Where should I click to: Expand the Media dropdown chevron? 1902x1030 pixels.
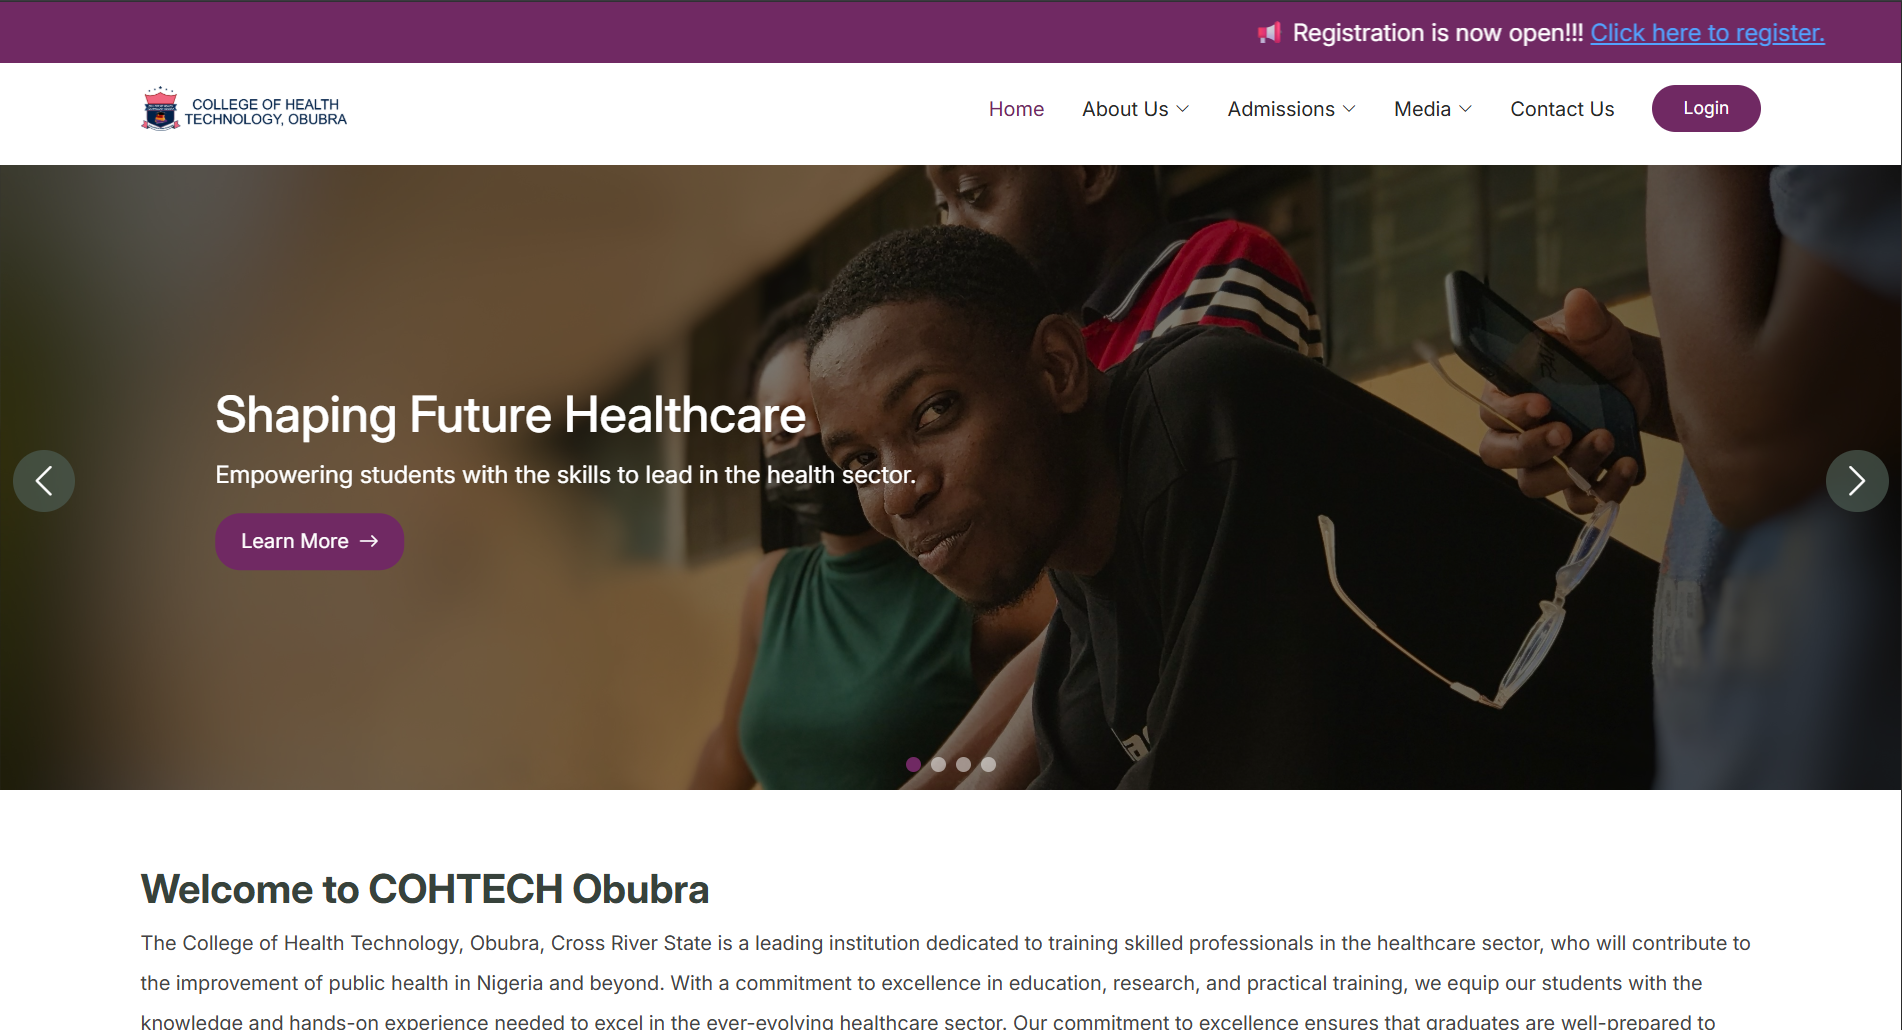click(x=1466, y=109)
